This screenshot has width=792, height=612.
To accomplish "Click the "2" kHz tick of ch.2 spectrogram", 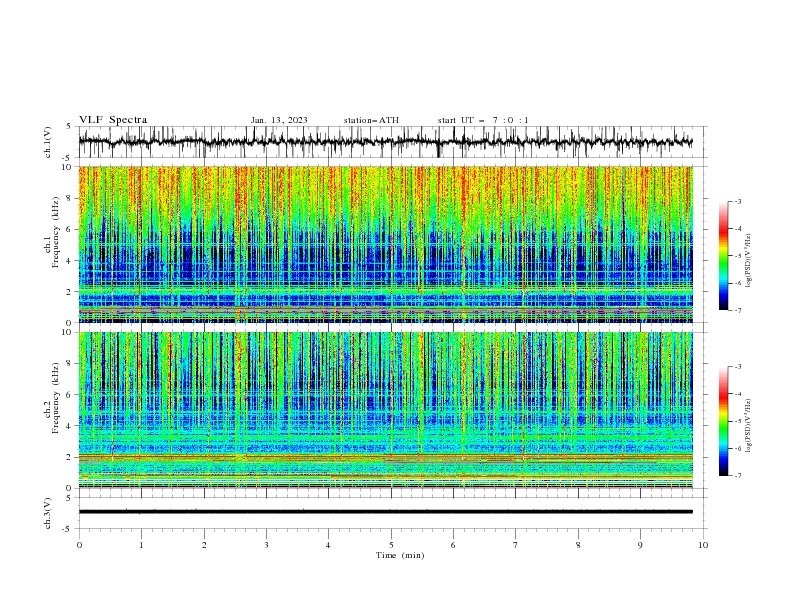I will point(70,457).
